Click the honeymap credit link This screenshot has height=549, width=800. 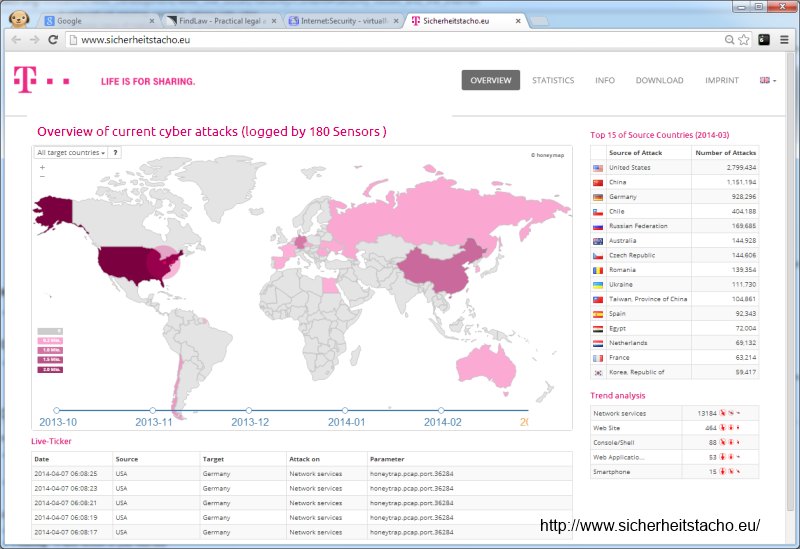click(x=547, y=155)
